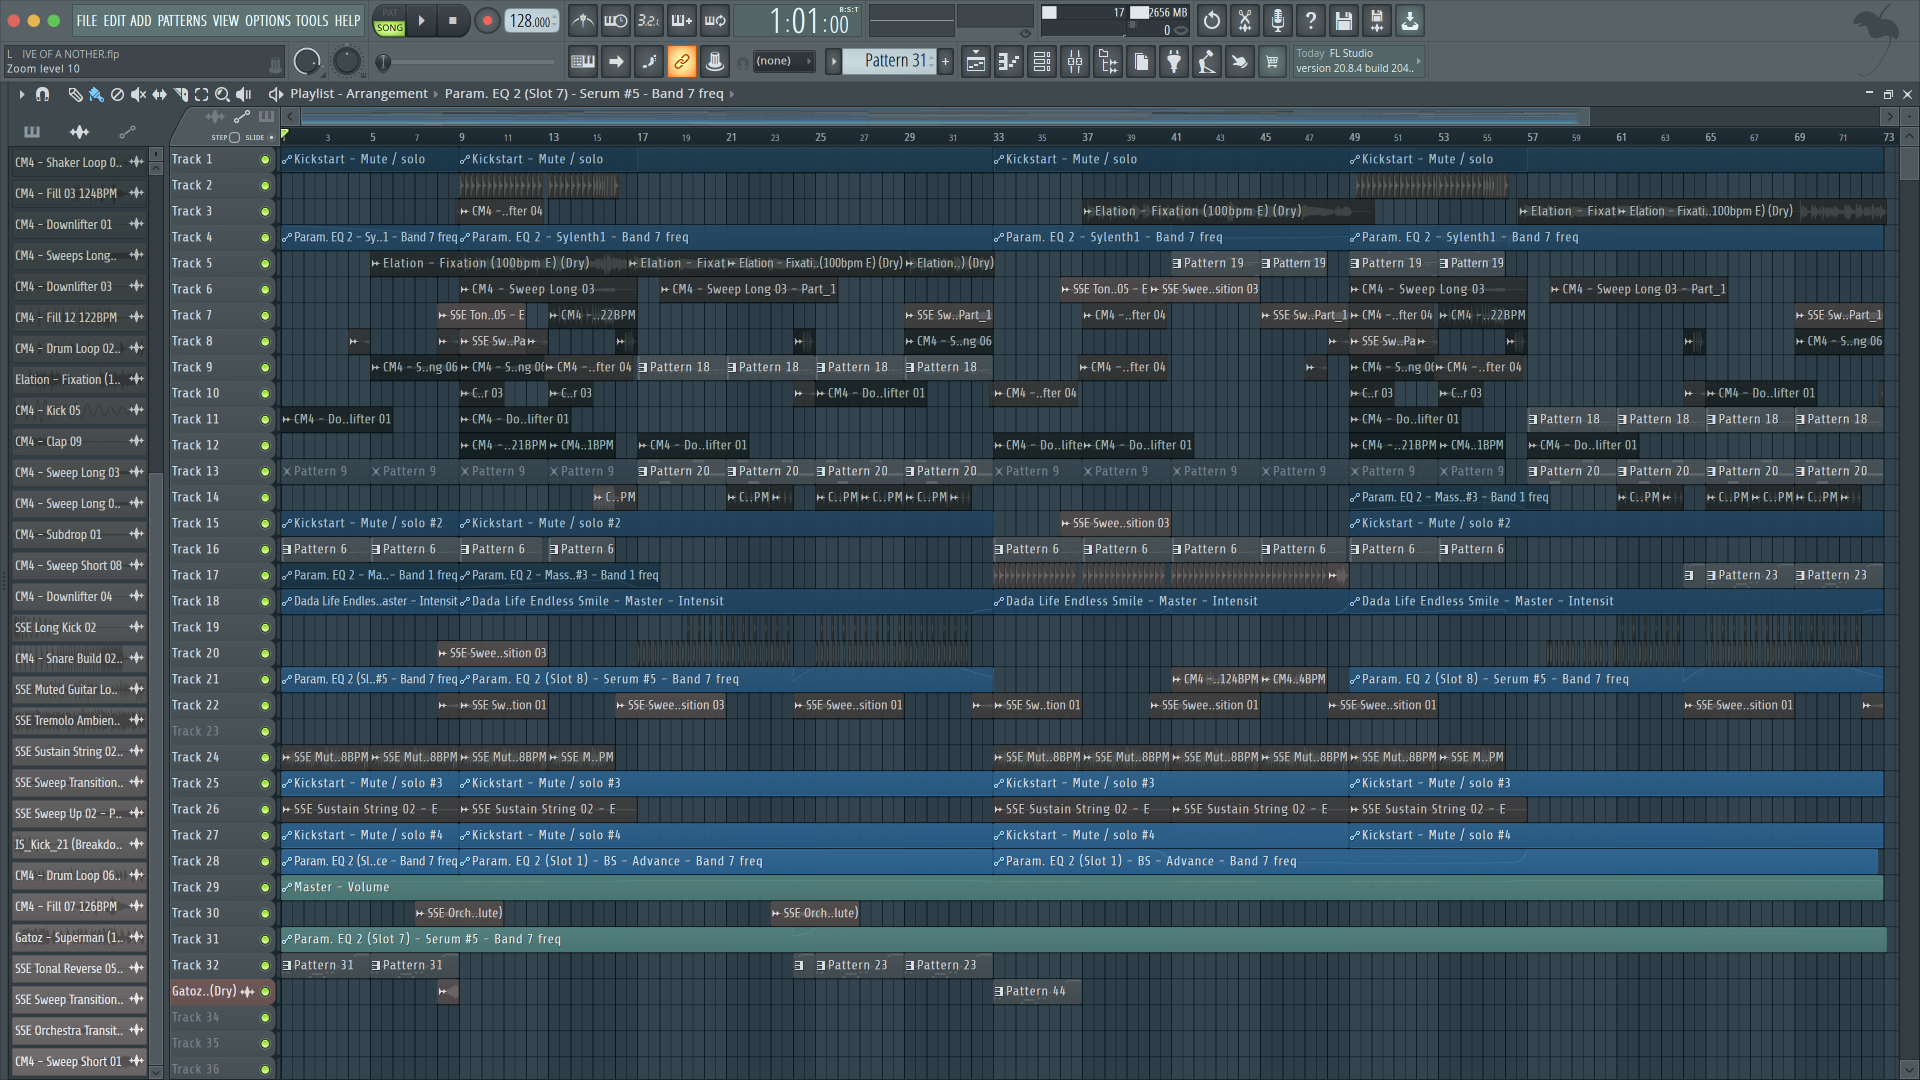The width and height of the screenshot is (1920, 1080).
Task: Select the Playback speaker tool
Action: [x=243, y=94]
